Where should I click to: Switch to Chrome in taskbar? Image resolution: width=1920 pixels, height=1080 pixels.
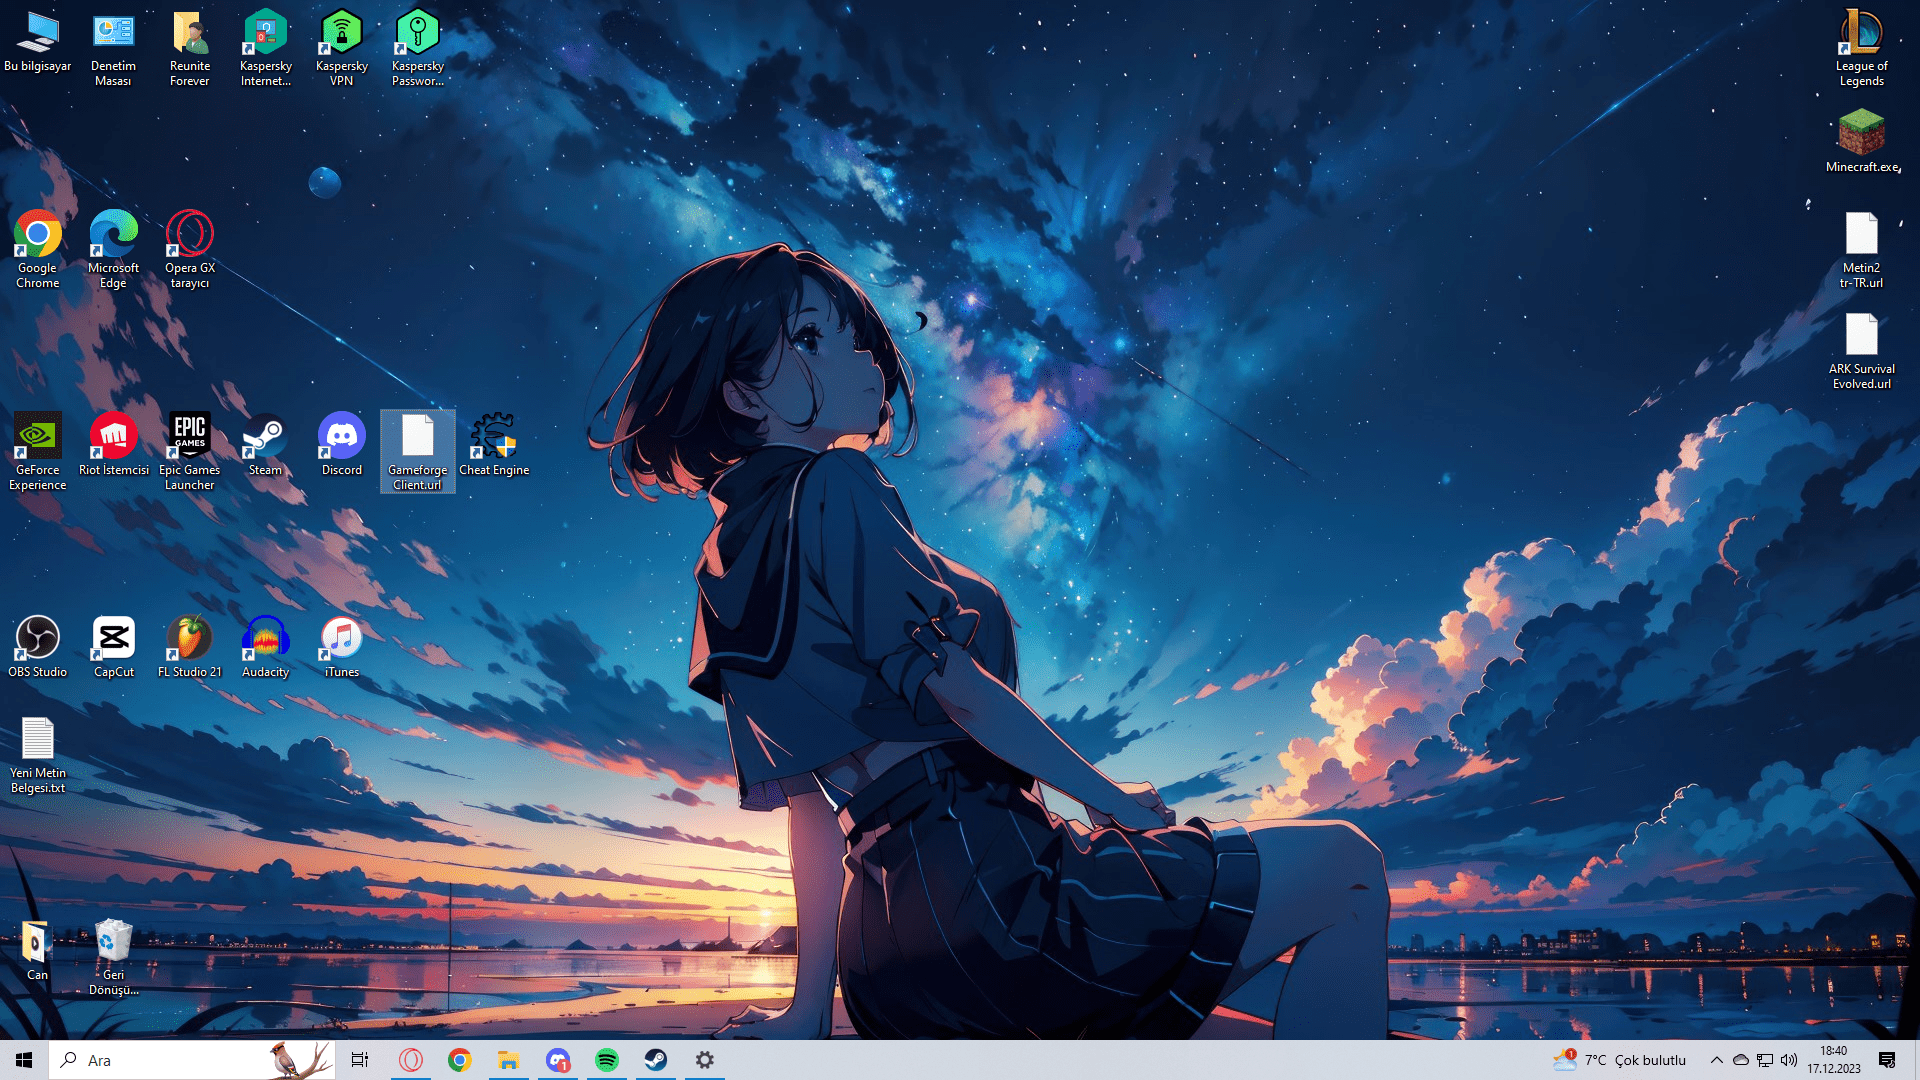[x=459, y=1060]
